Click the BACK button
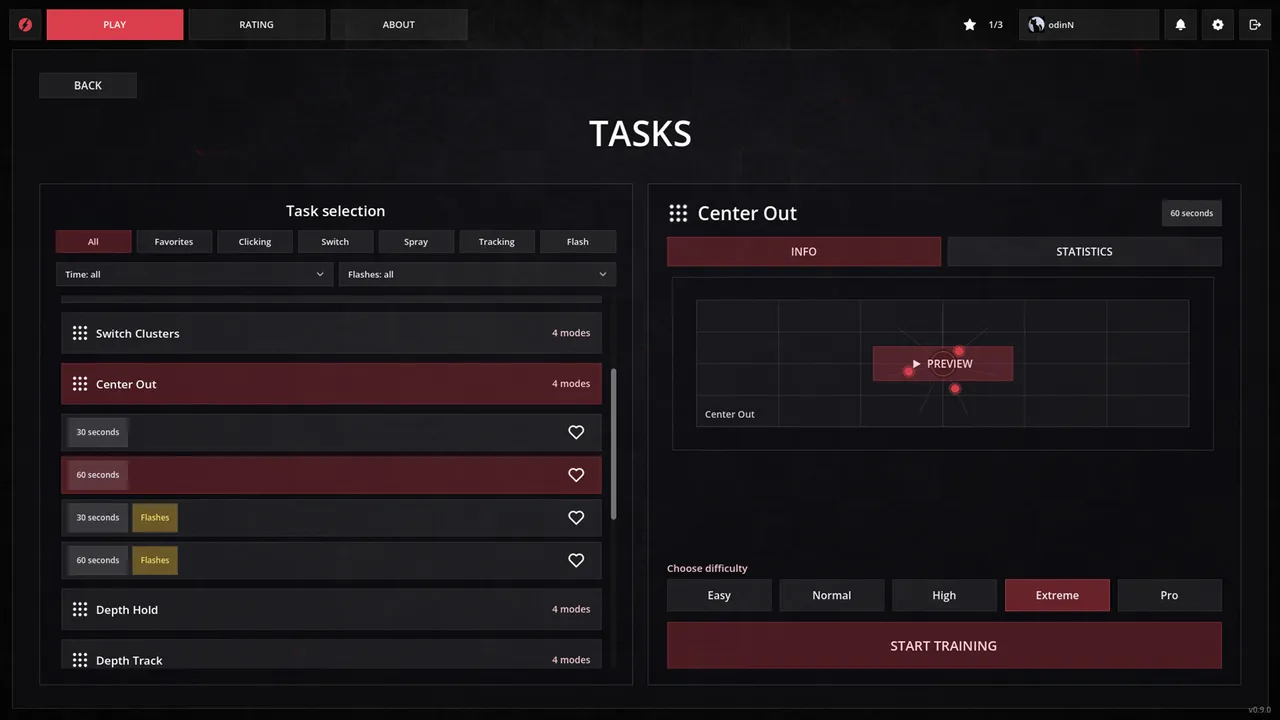Viewport: 1280px width, 720px height. click(88, 85)
